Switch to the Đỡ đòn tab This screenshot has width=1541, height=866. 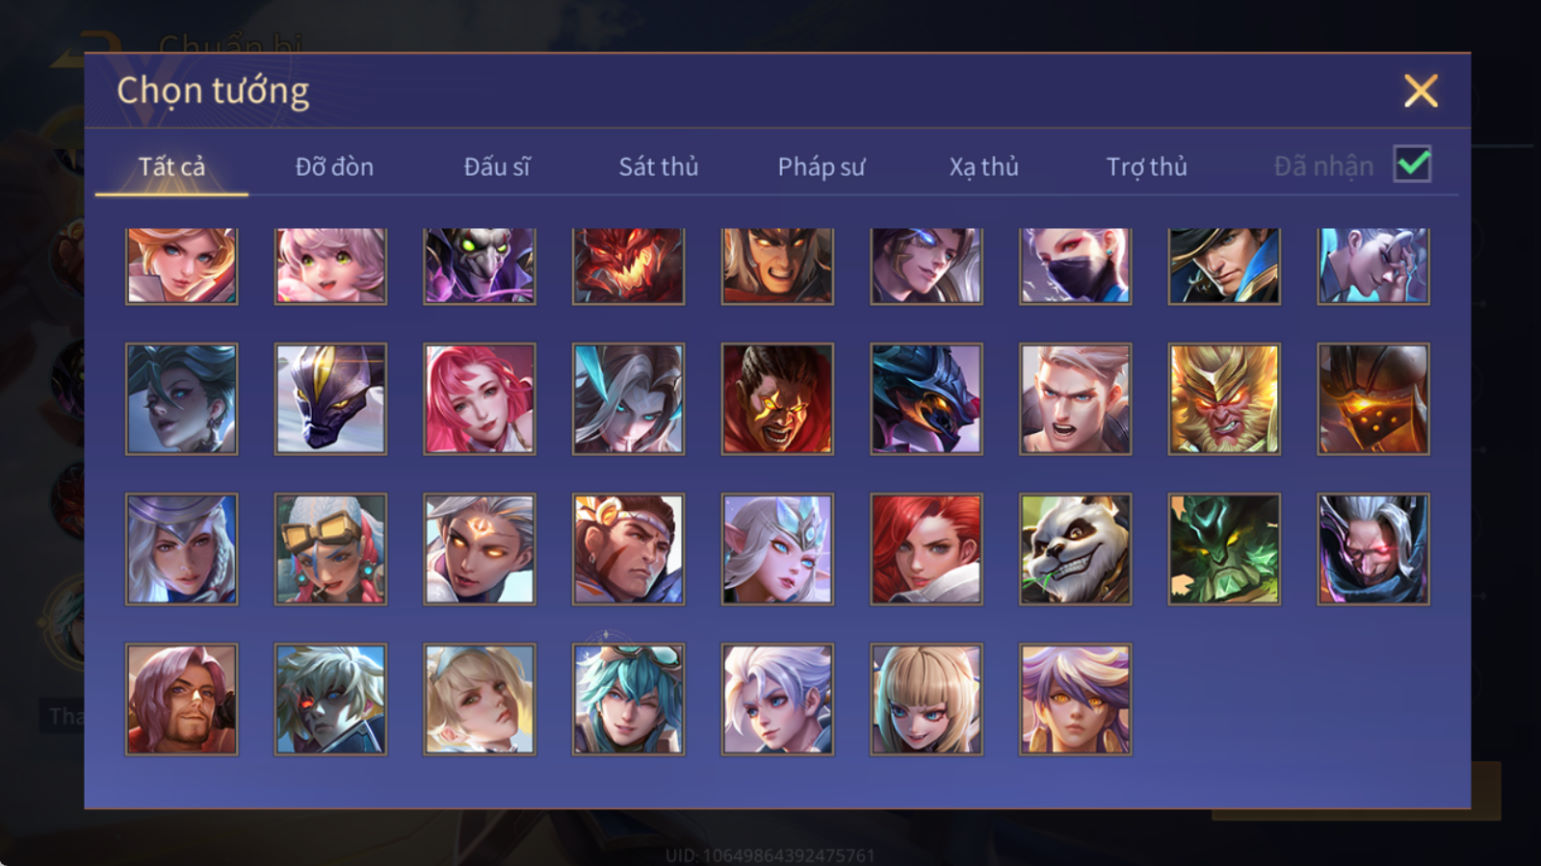[x=334, y=167]
